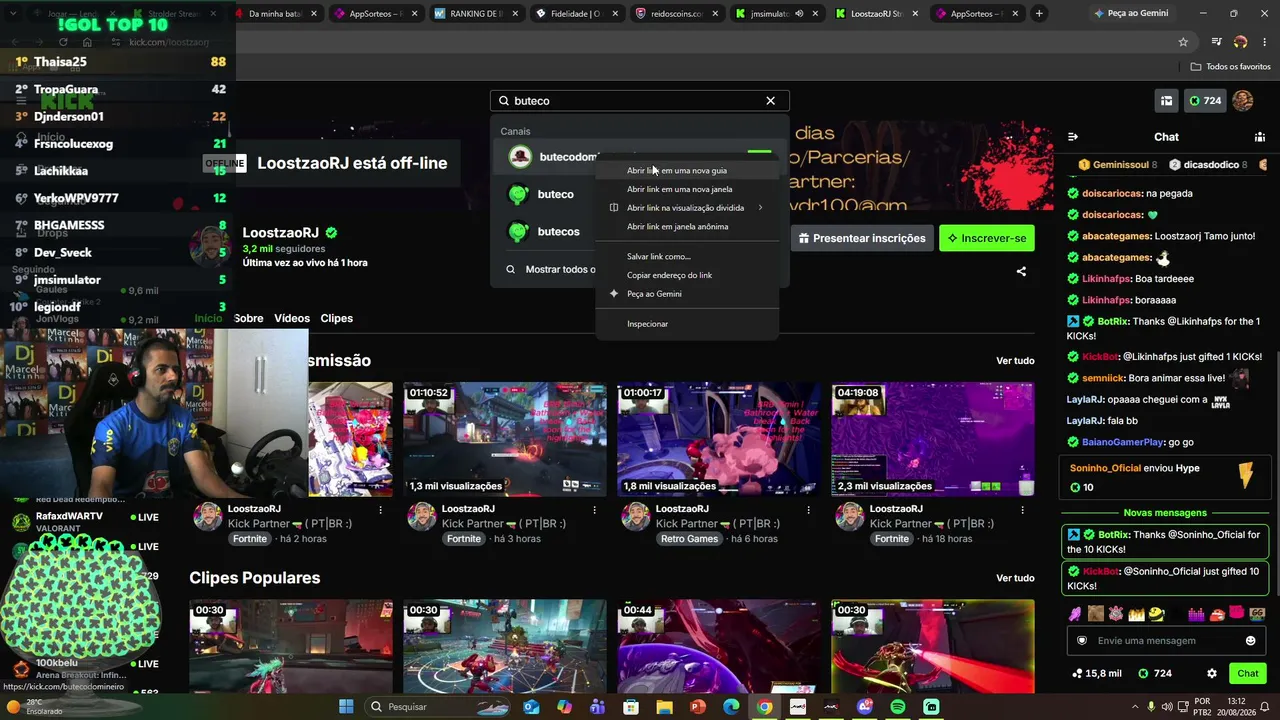Click Ver tudo for Clipes Populares
The width and height of the screenshot is (1280, 720).
1015,578
